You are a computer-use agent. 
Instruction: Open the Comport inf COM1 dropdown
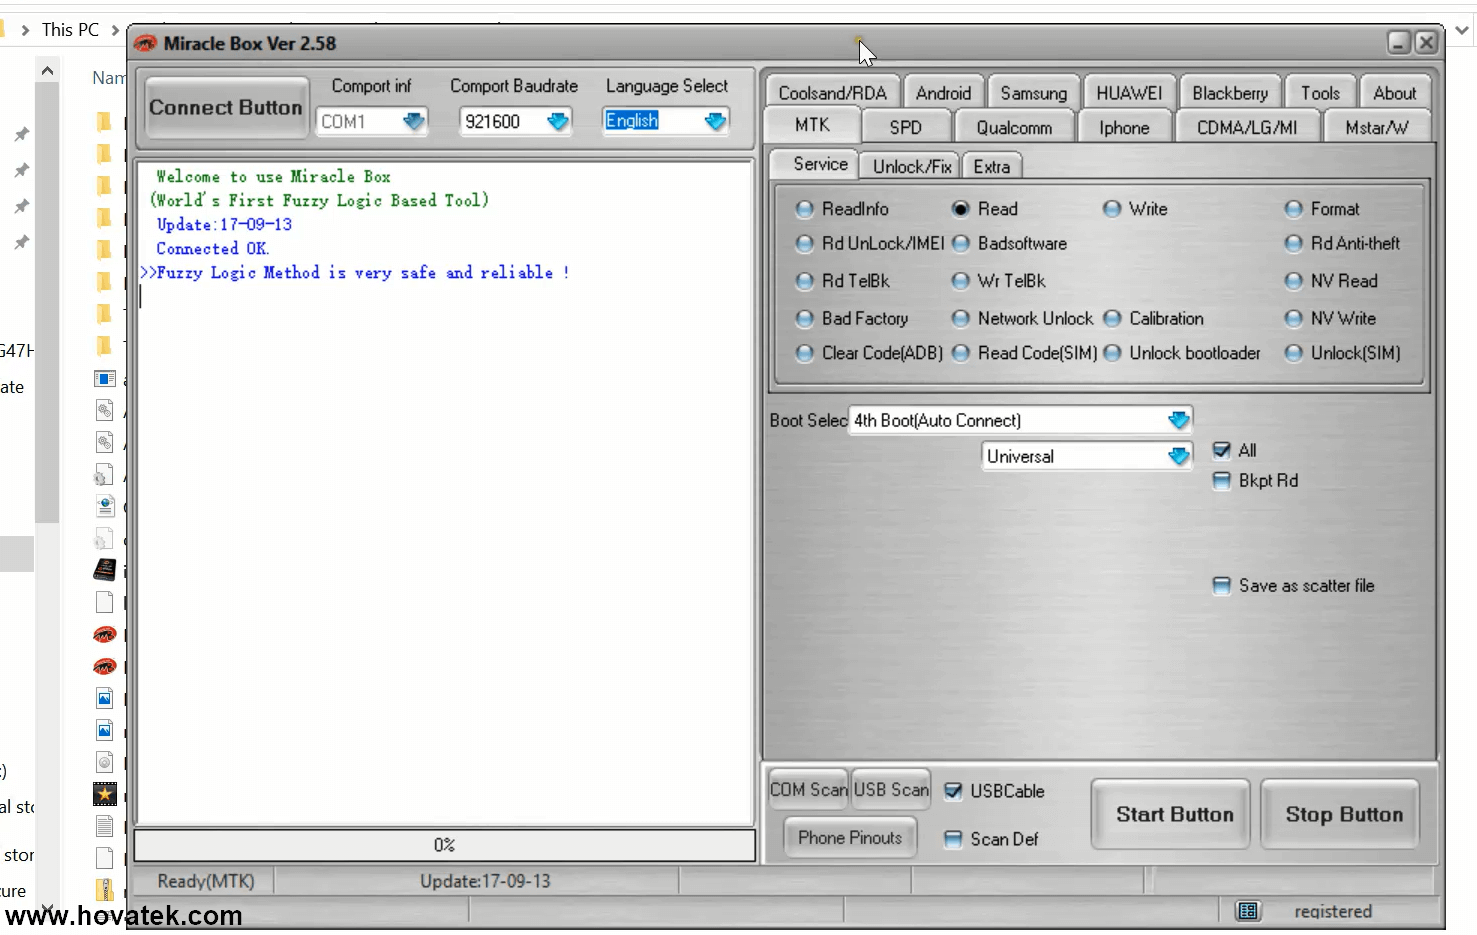(413, 121)
